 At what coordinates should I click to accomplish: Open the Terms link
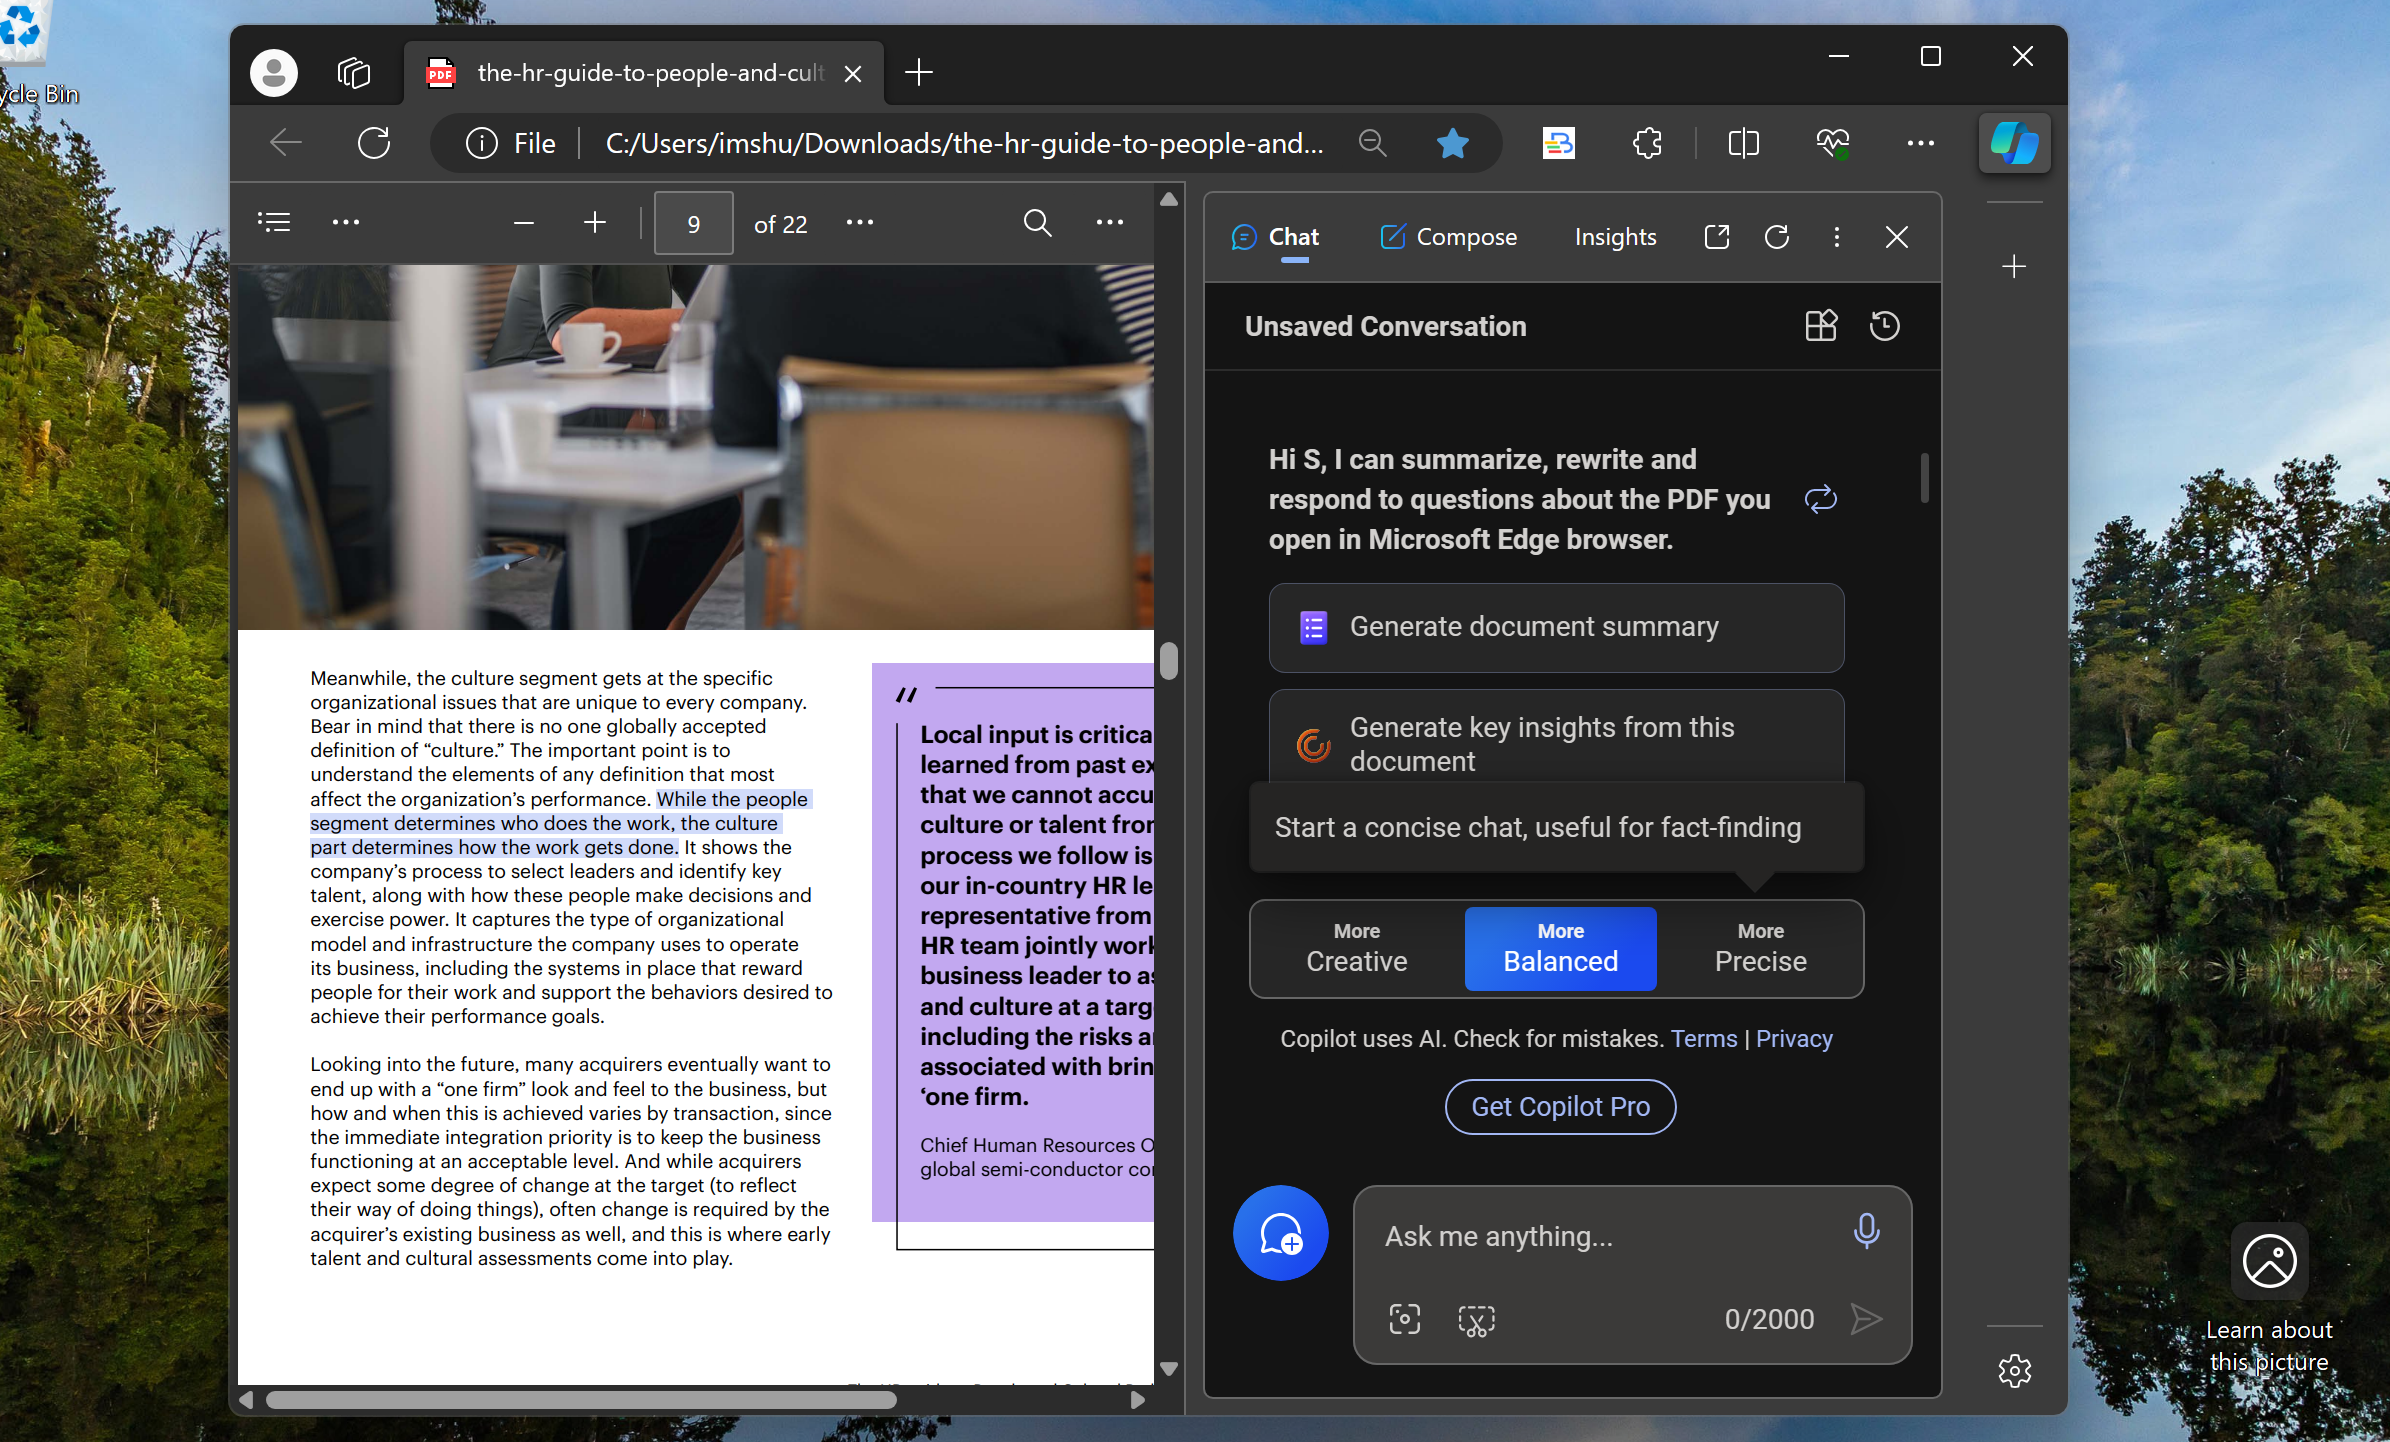(x=1704, y=1038)
